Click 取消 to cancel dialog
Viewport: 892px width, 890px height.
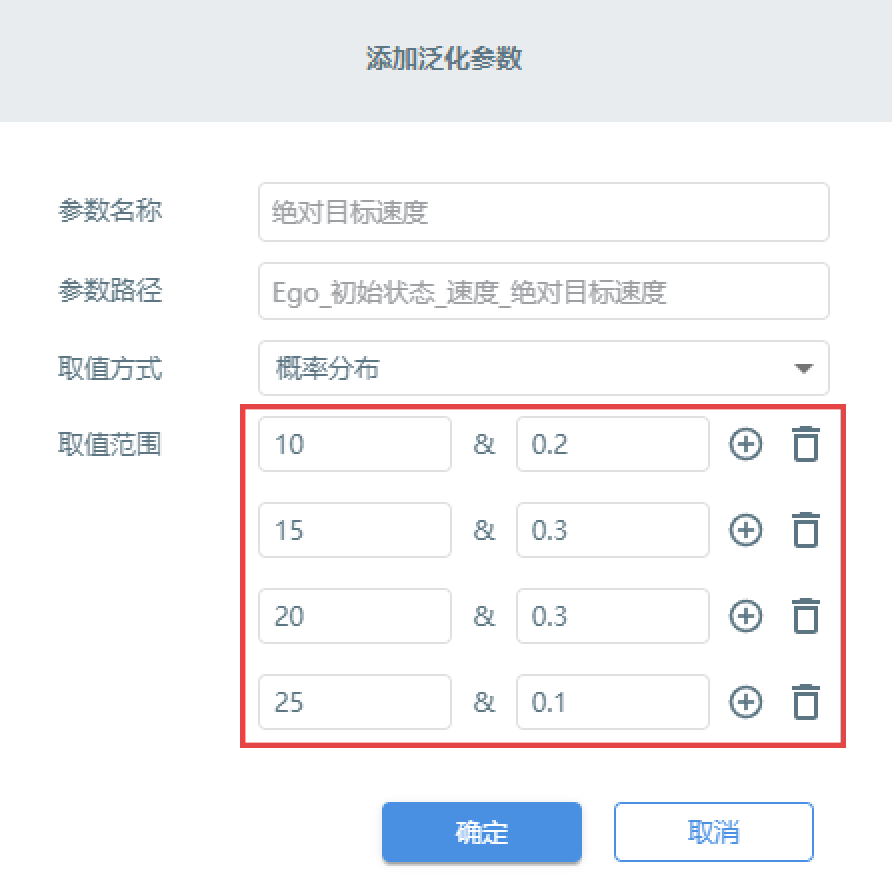(713, 832)
